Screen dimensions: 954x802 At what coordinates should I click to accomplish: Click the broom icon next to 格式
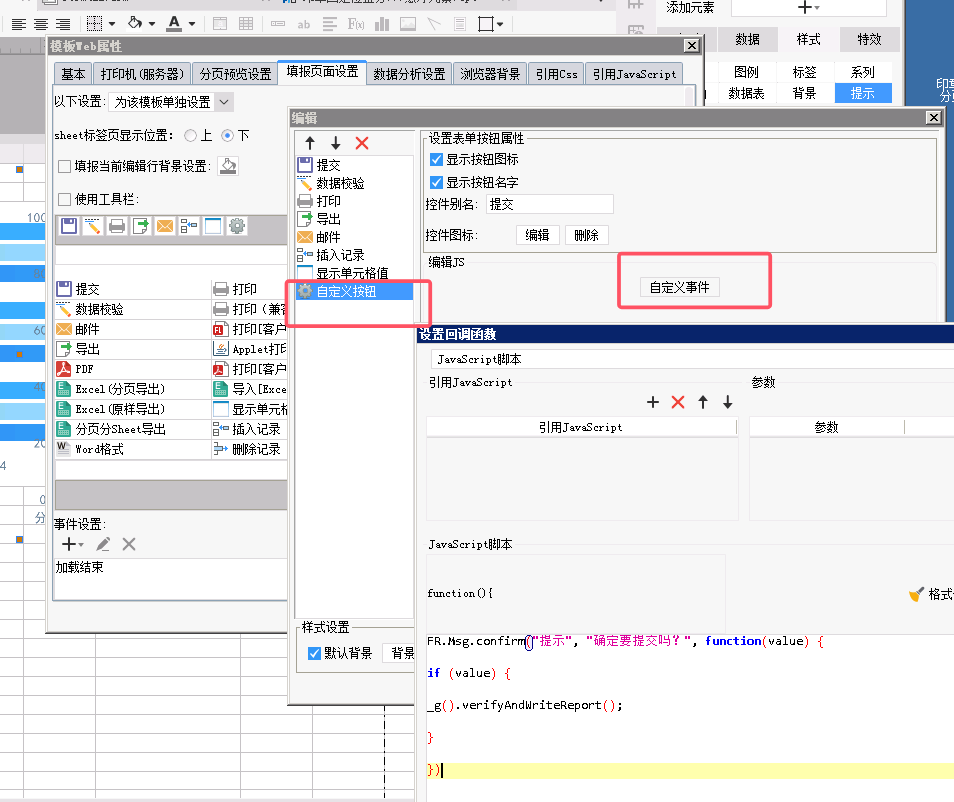coord(916,594)
